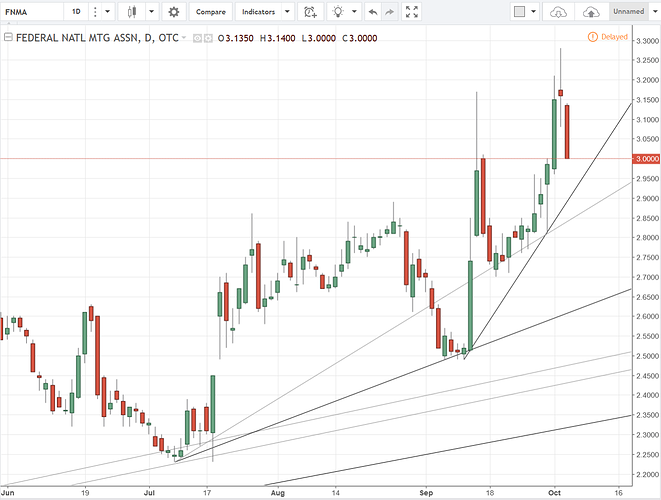Click the Compare button
661x500 pixels.
210,12
